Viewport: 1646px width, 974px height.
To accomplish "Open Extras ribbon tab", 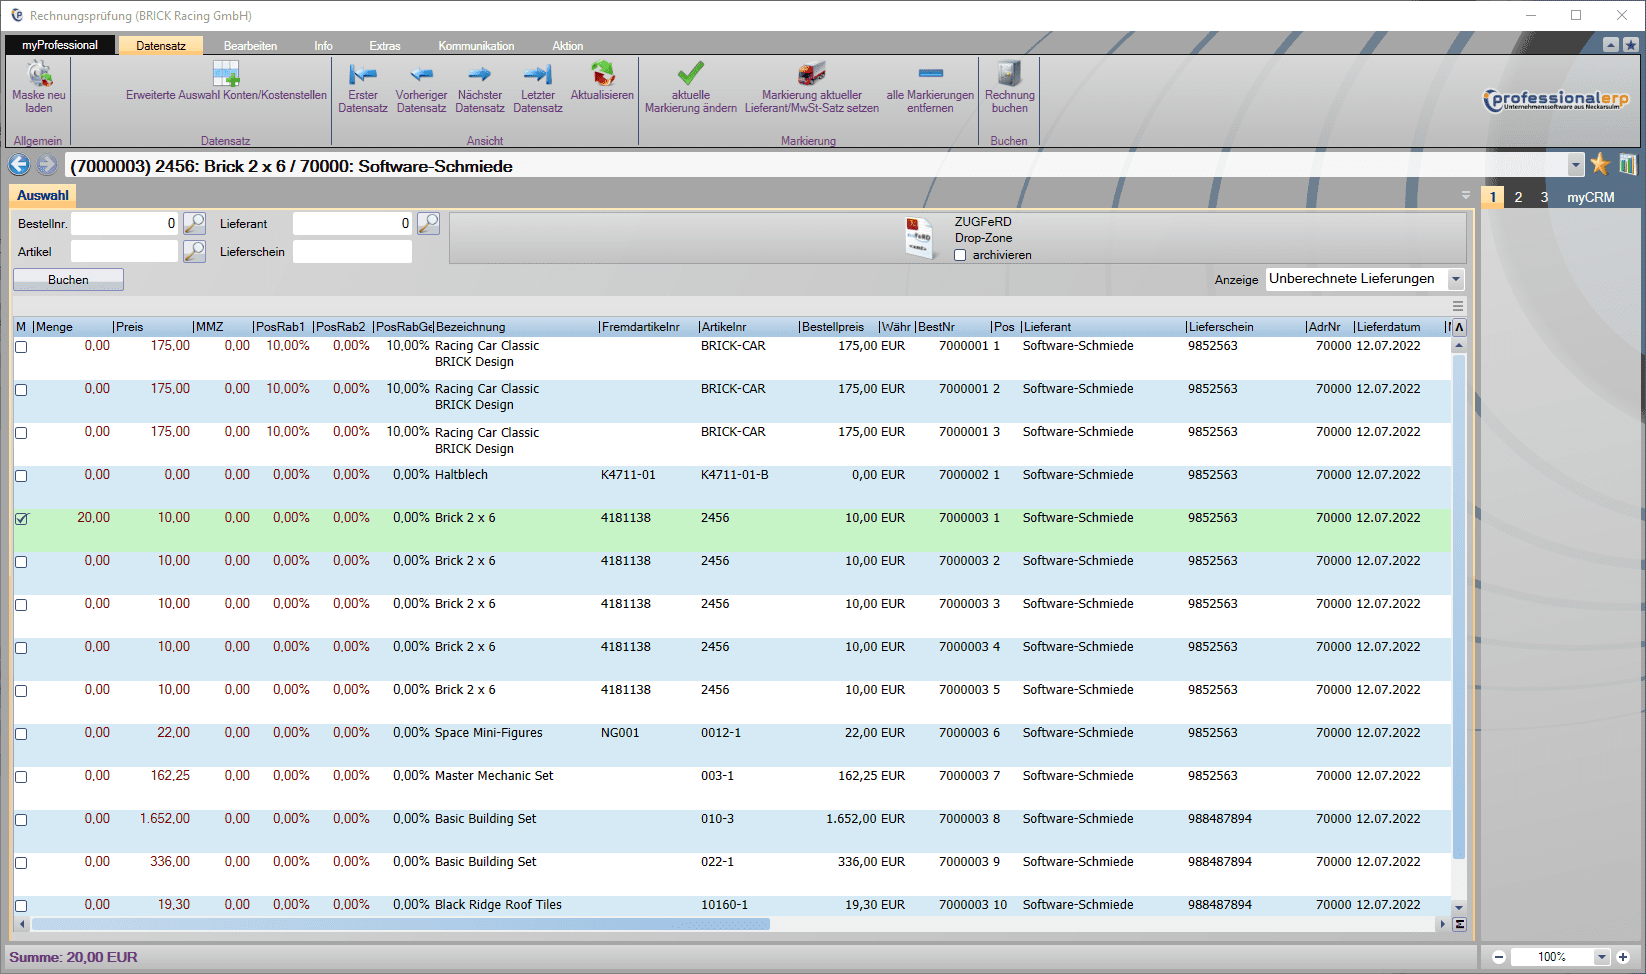I will tap(384, 46).
